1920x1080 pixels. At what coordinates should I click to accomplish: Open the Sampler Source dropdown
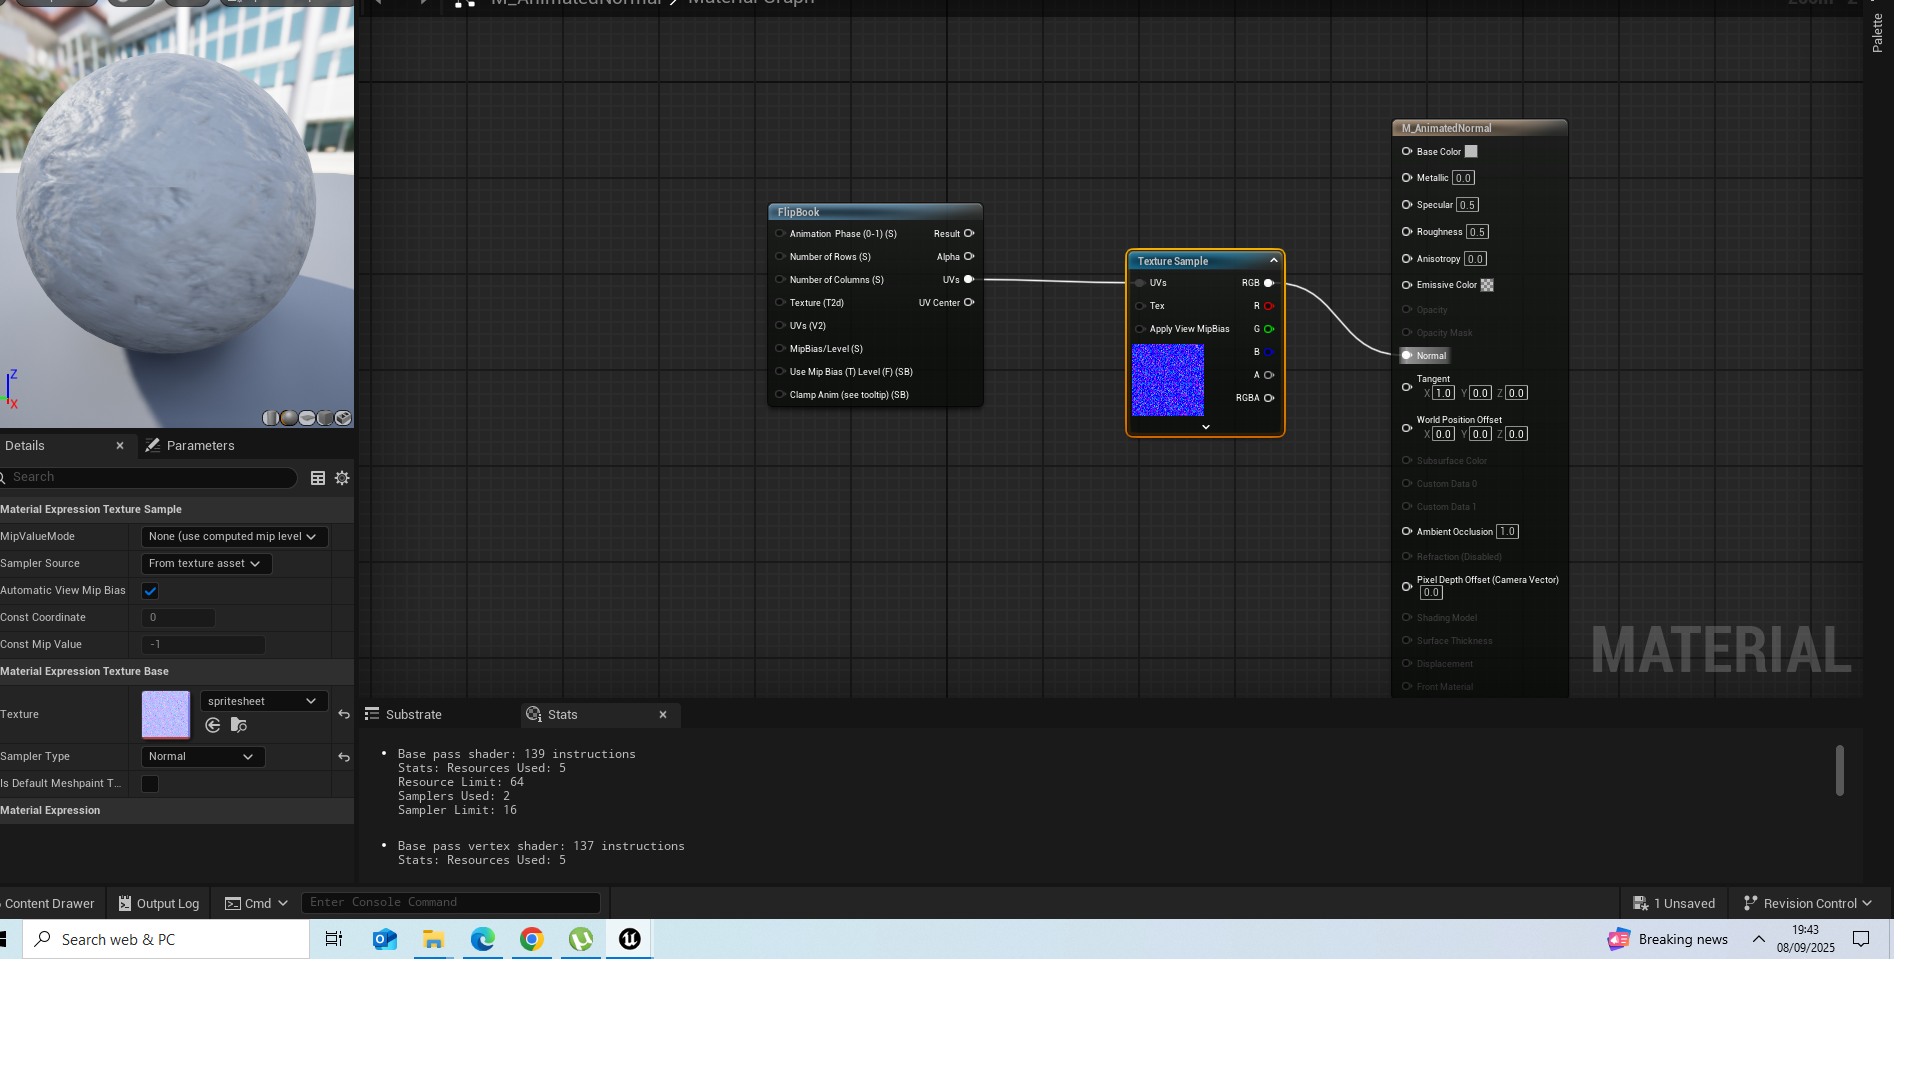coord(206,564)
